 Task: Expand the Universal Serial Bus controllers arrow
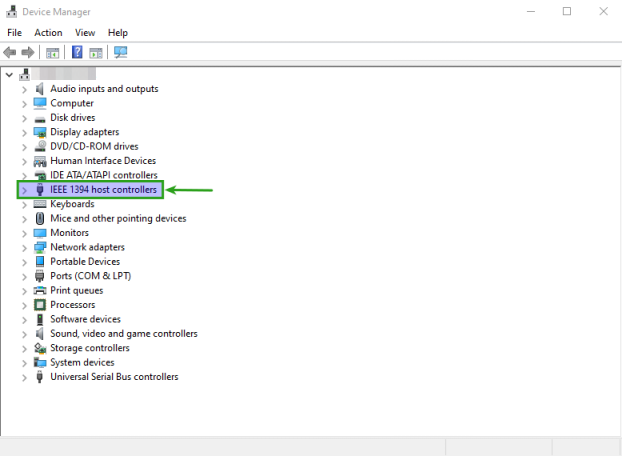point(24,377)
